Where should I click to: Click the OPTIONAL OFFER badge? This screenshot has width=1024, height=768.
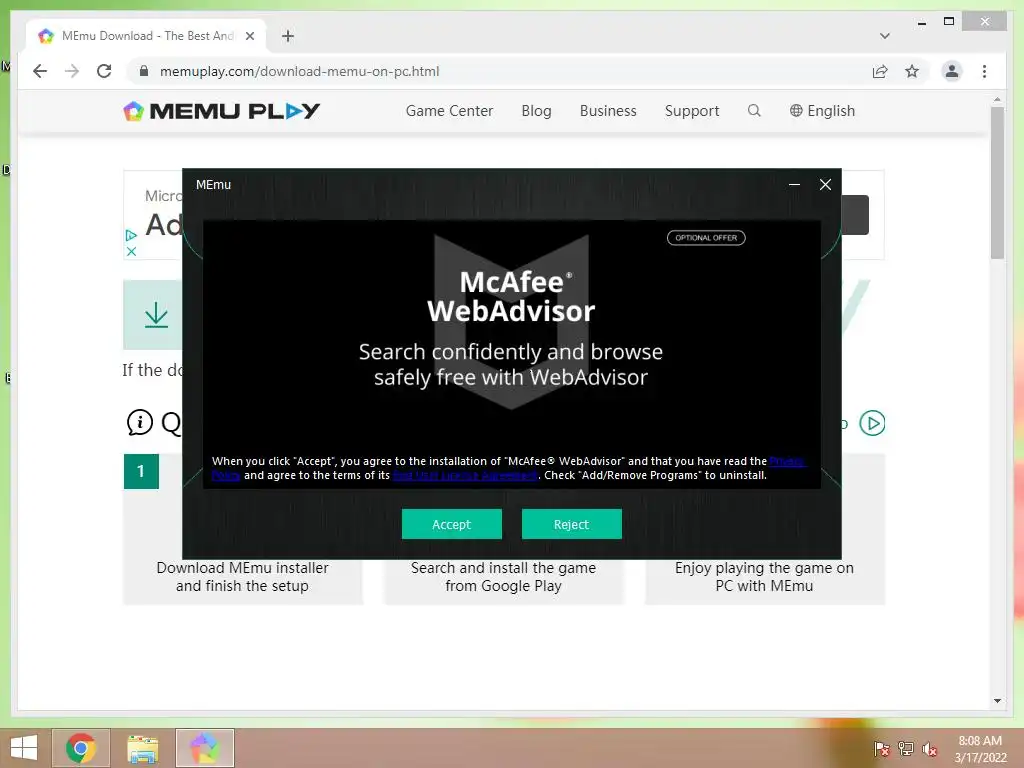pos(706,238)
